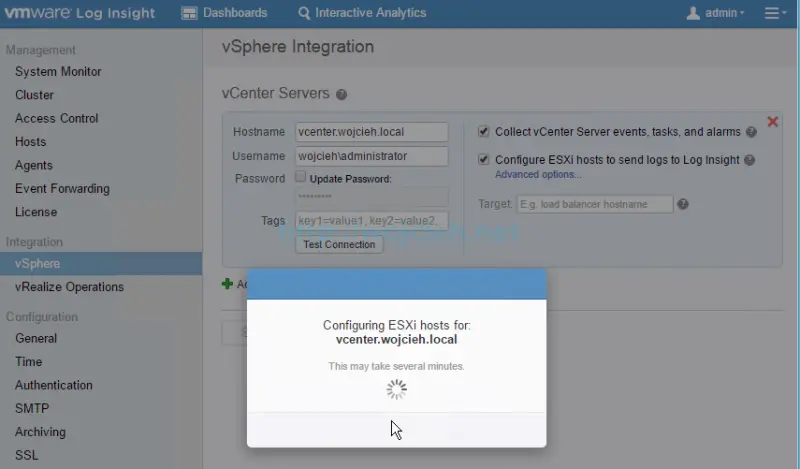The height and width of the screenshot is (469, 800).
Task: Click 'This may take several minutes' text
Action: (x=396, y=366)
